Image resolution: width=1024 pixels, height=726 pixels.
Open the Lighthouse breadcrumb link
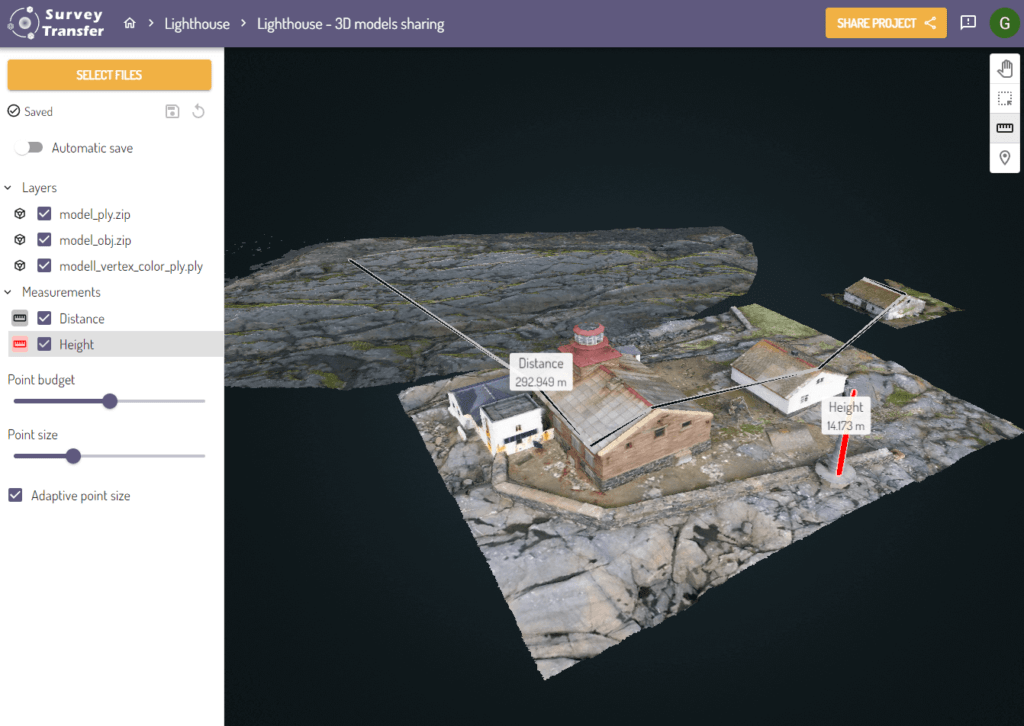[196, 24]
